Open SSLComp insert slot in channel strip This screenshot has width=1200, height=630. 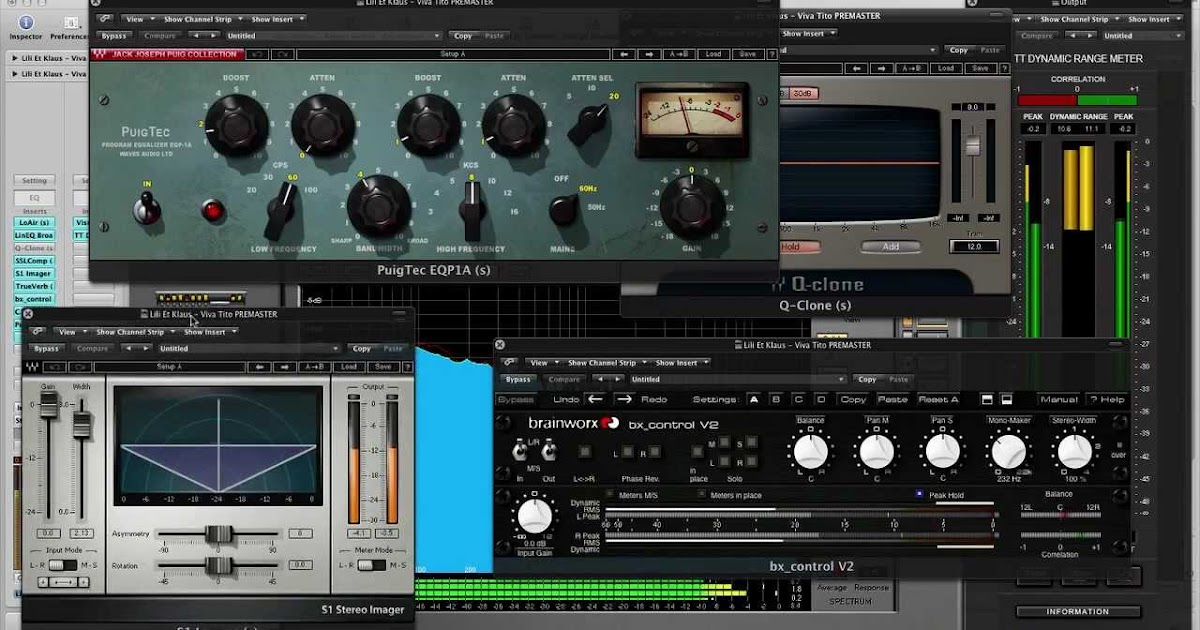click(x=35, y=260)
